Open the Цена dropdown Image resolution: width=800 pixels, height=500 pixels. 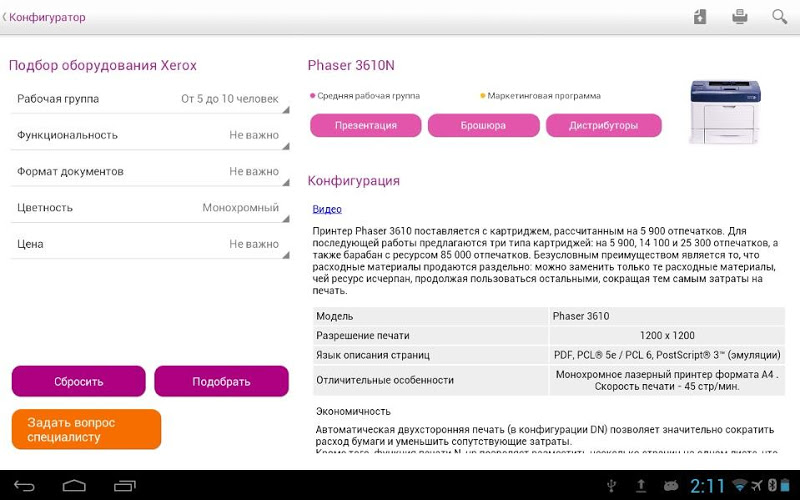click(149, 244)
